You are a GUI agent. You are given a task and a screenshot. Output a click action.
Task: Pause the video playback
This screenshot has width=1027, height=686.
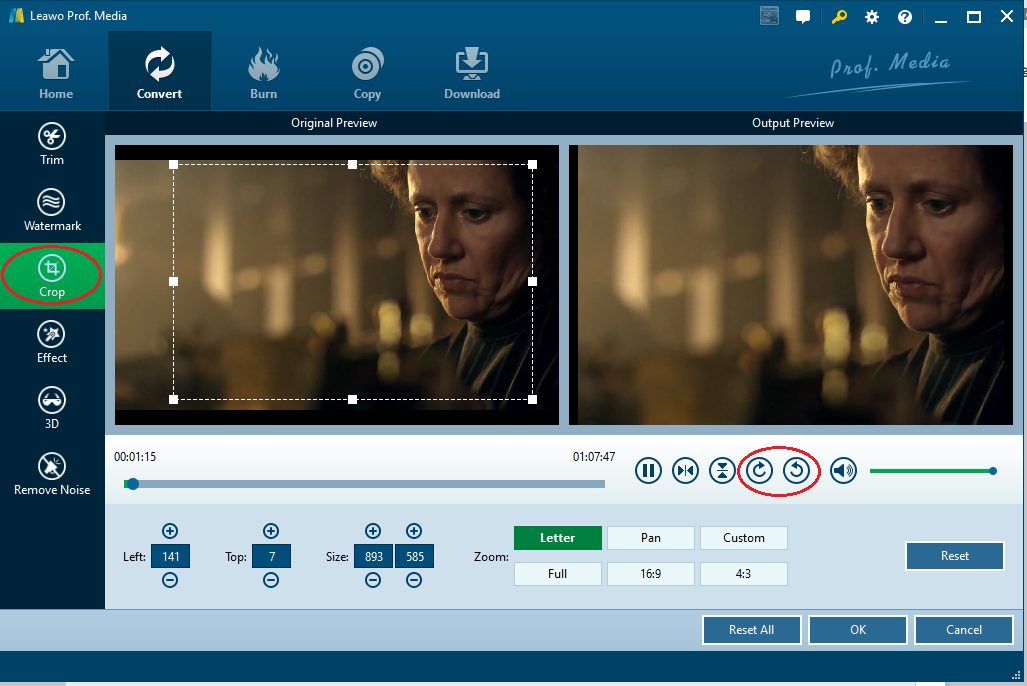(x=648, y=470)
